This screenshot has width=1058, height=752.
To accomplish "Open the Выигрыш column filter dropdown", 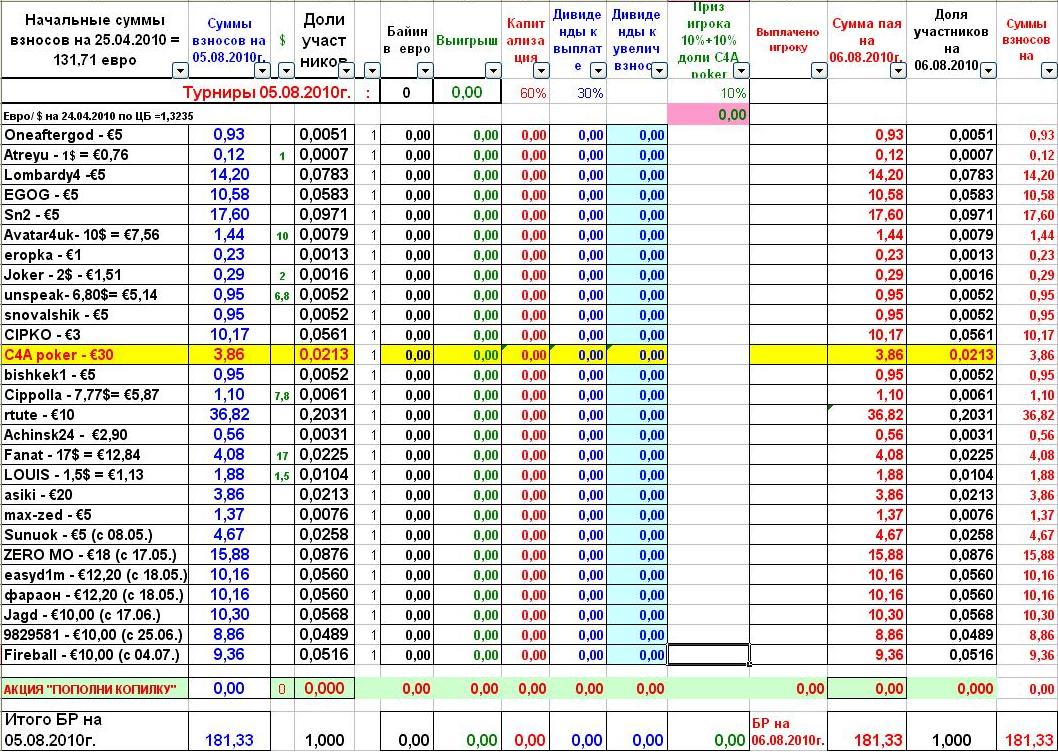I will point(491,70).
